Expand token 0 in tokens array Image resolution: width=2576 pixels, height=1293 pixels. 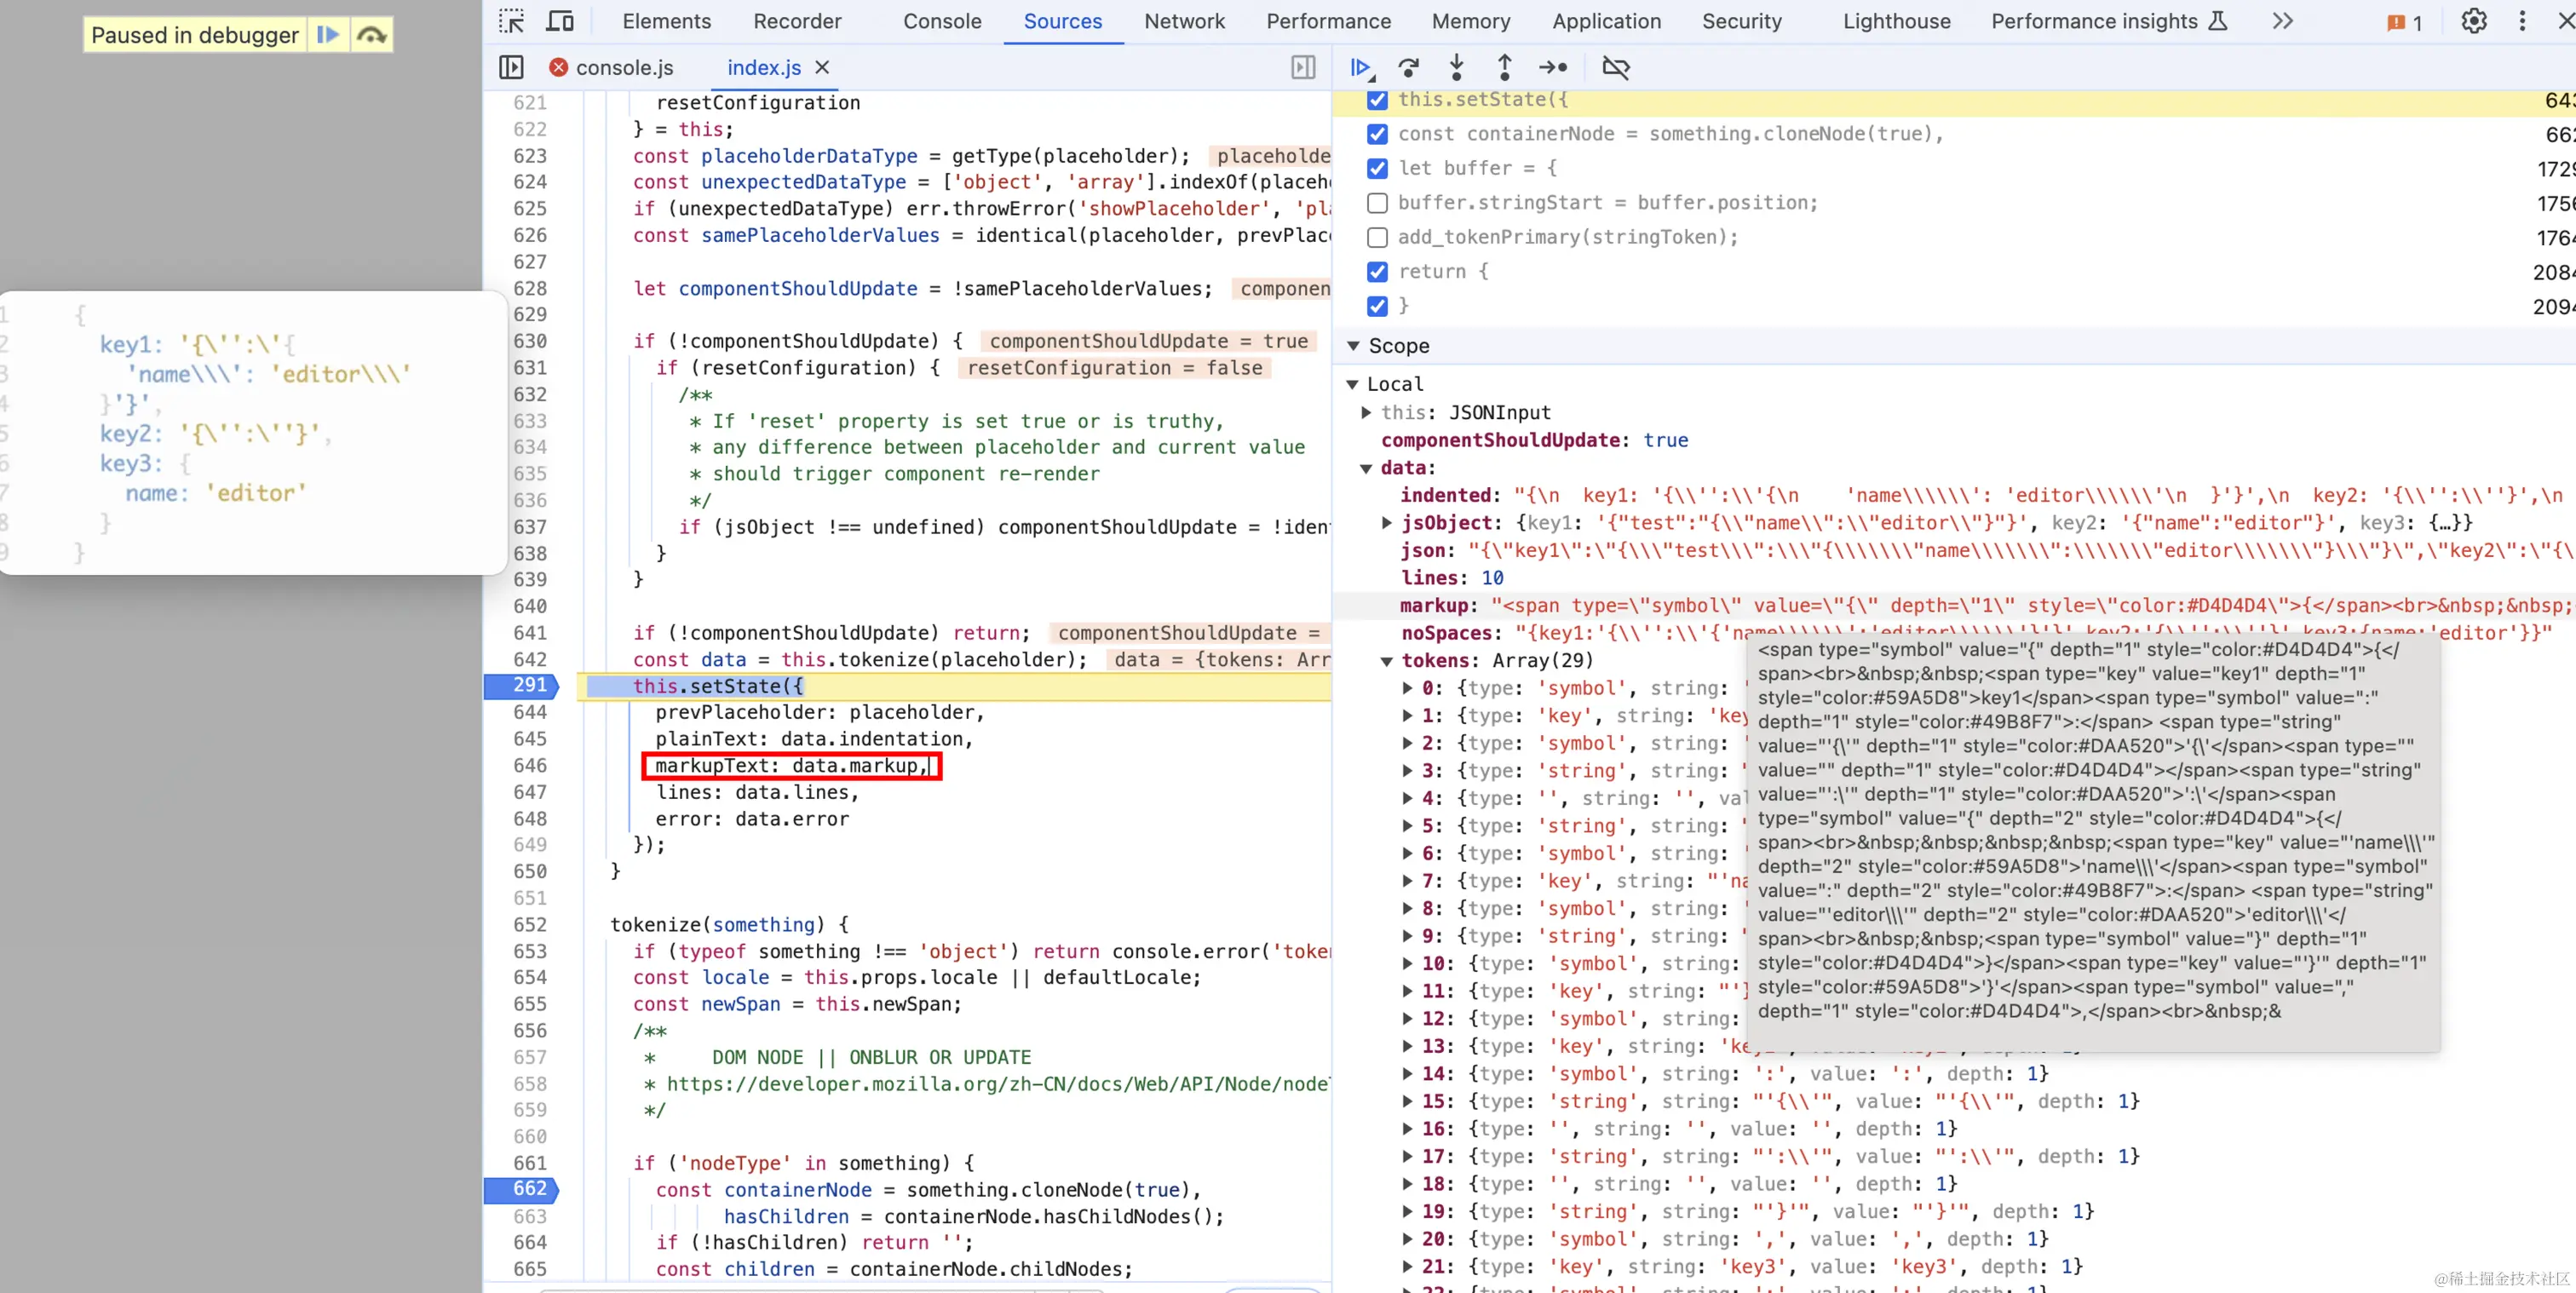click(x=1407, y=688)
